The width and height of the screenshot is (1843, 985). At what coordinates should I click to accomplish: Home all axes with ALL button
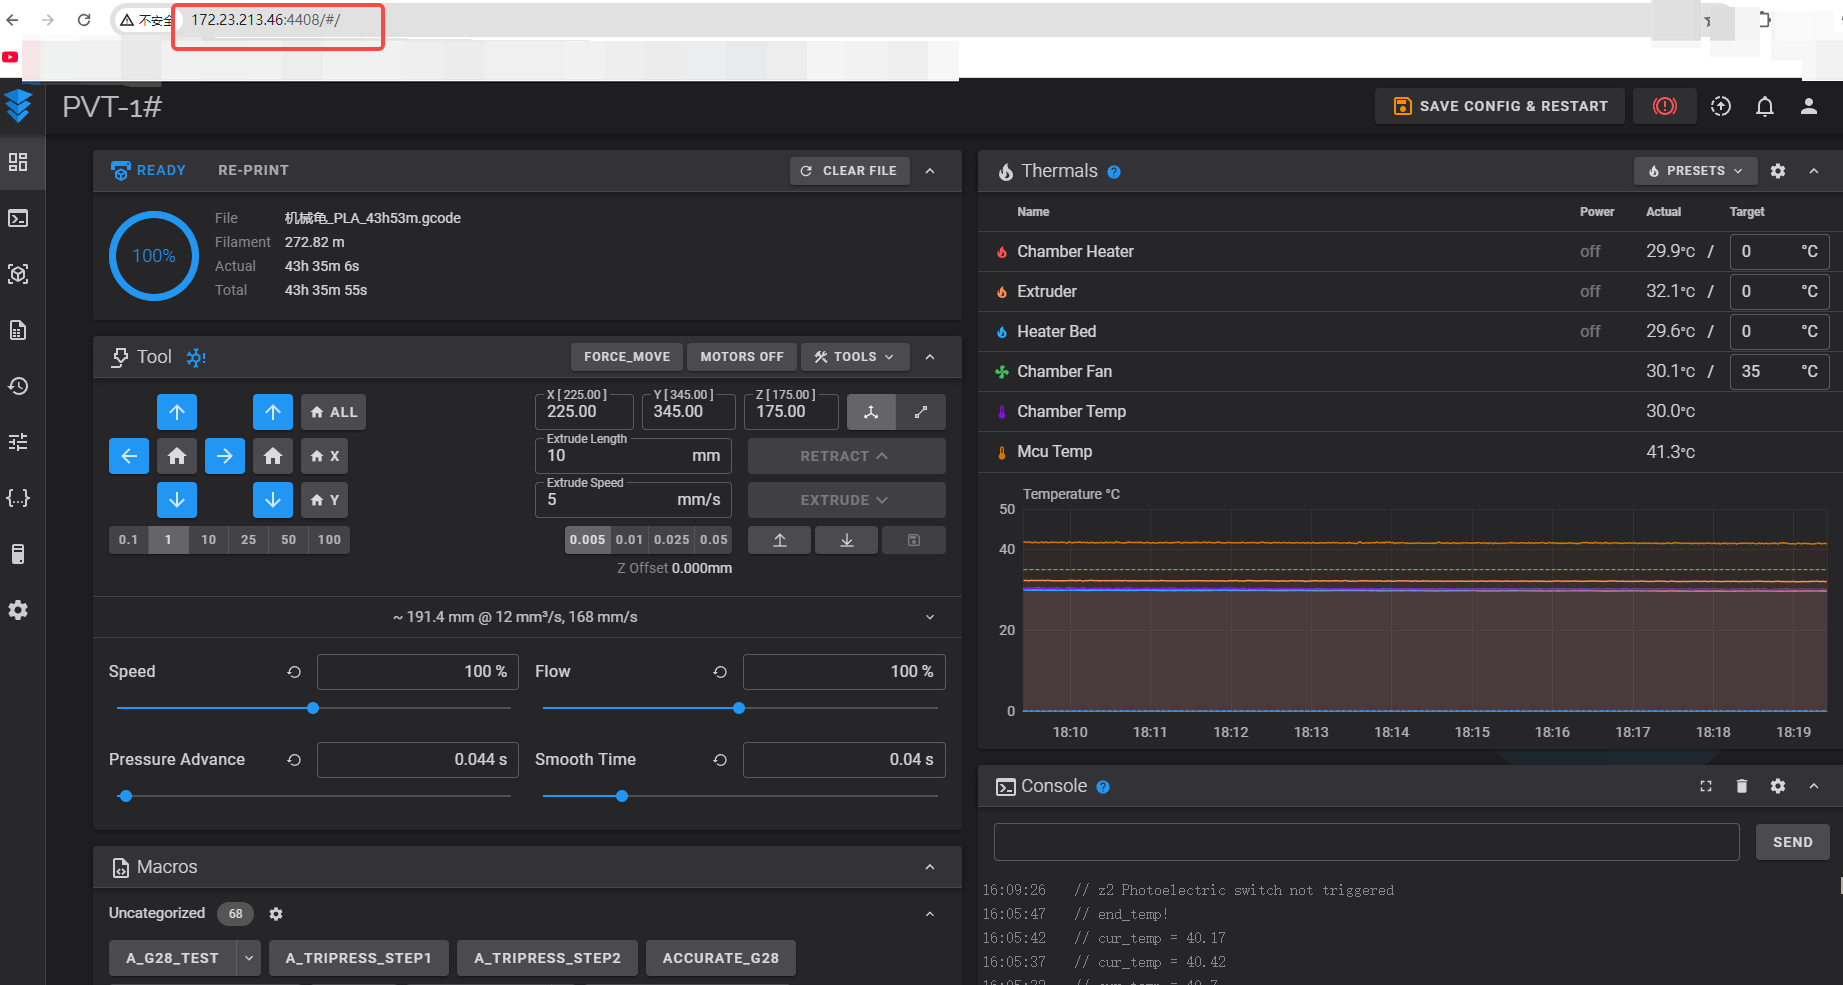coord(333,412)
